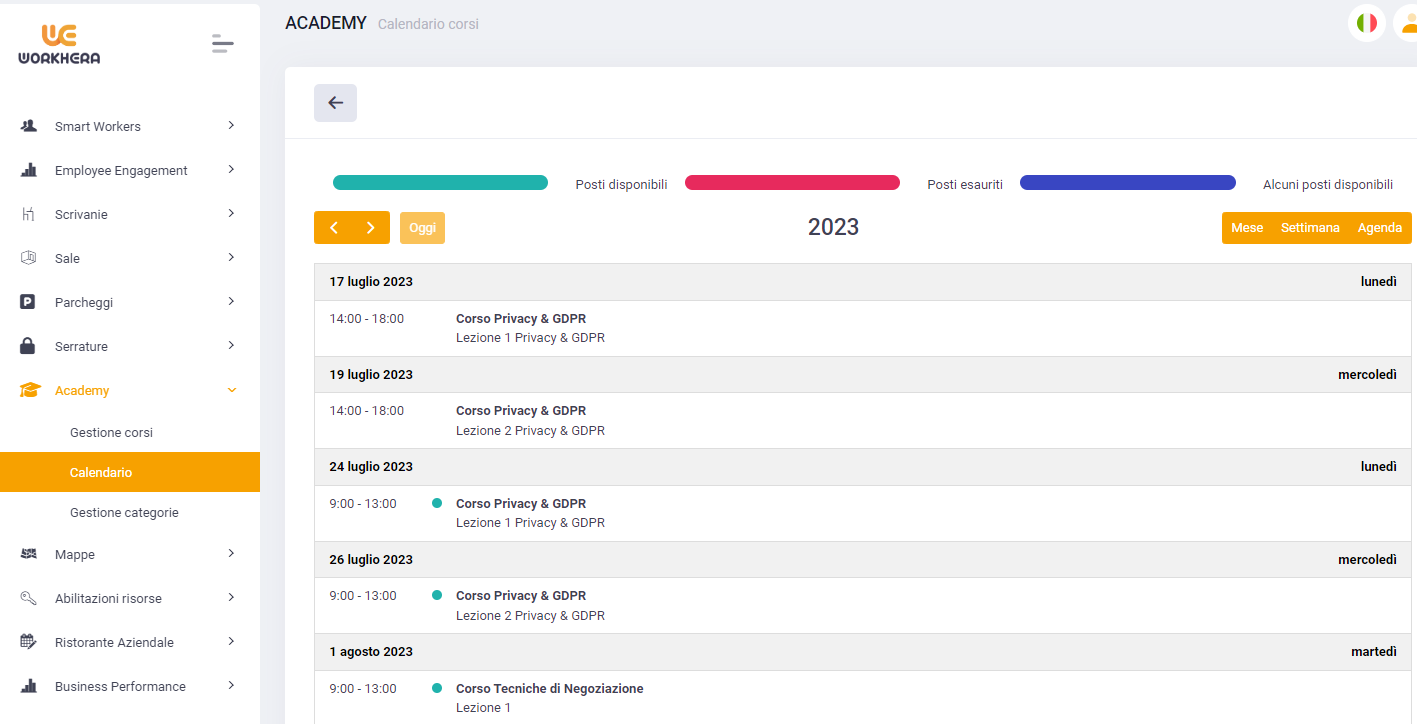Click 14:00 - 18:00 time on 17 luglio
Viewport: 1417px width, 724px height.
coord(367,319)
